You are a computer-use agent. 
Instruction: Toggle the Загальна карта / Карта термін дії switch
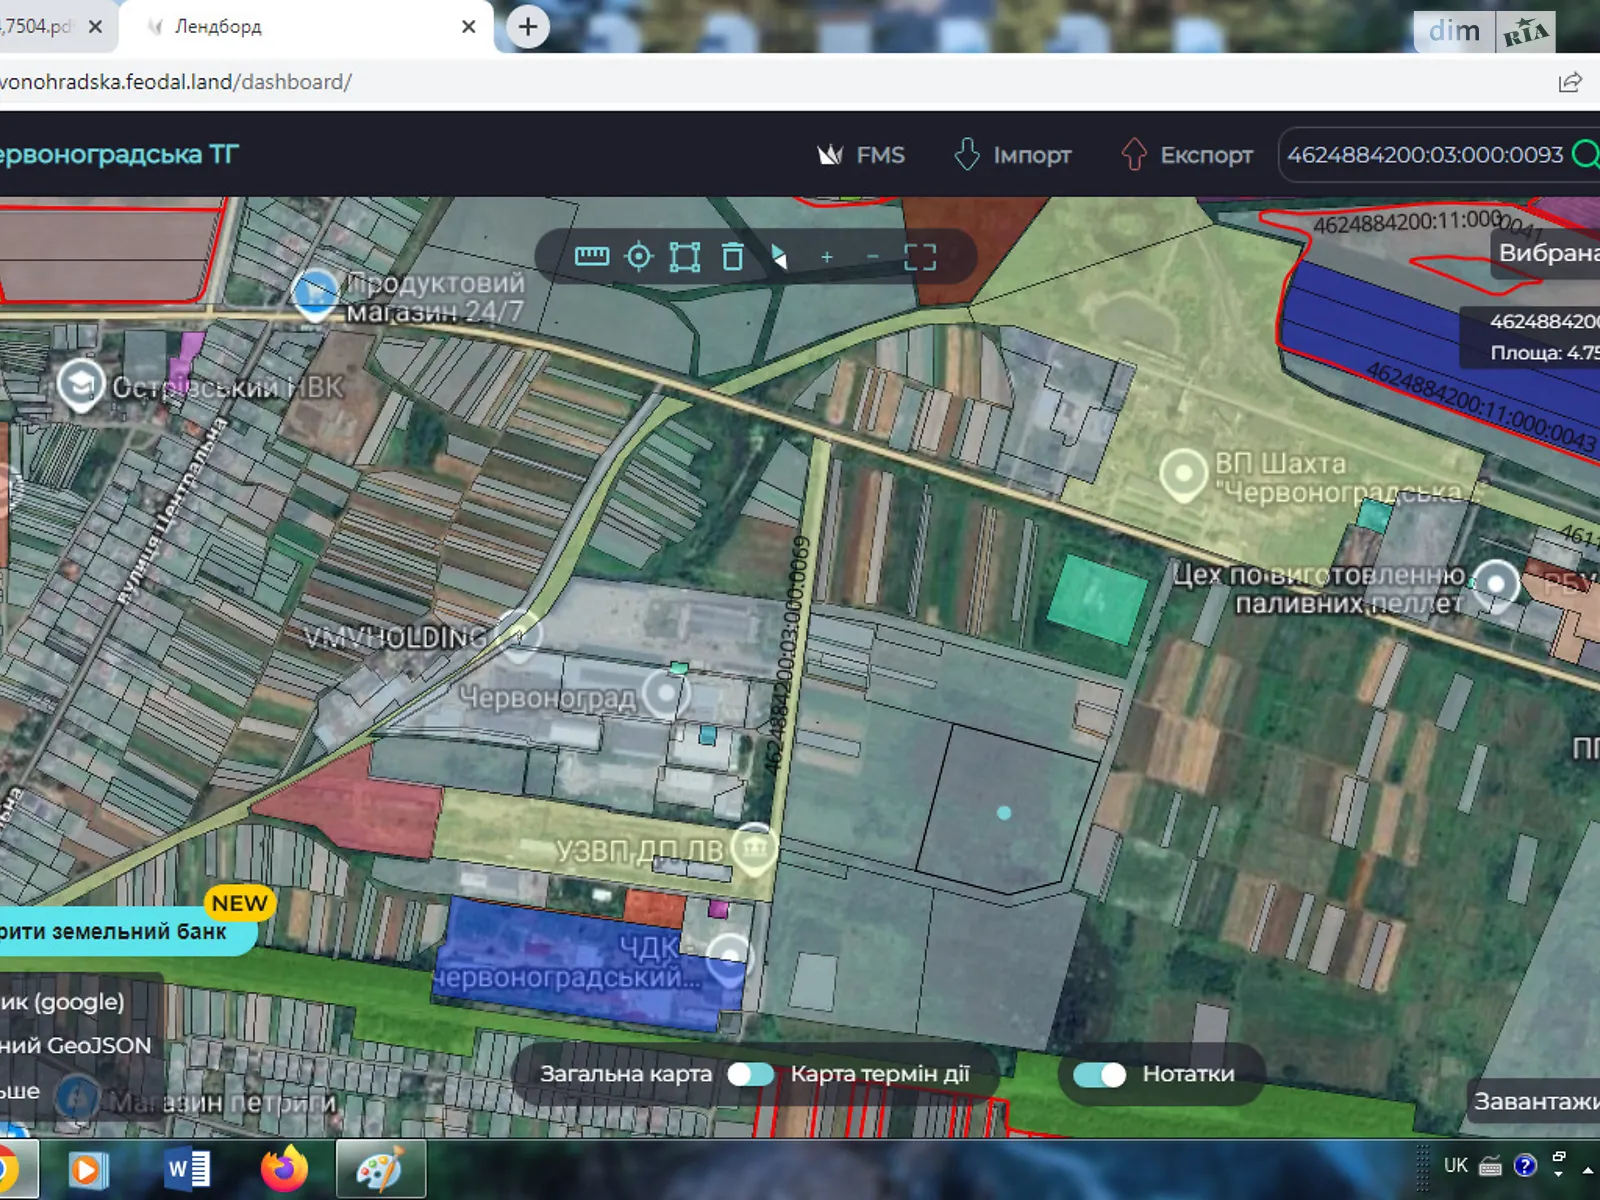point(750,1074)
